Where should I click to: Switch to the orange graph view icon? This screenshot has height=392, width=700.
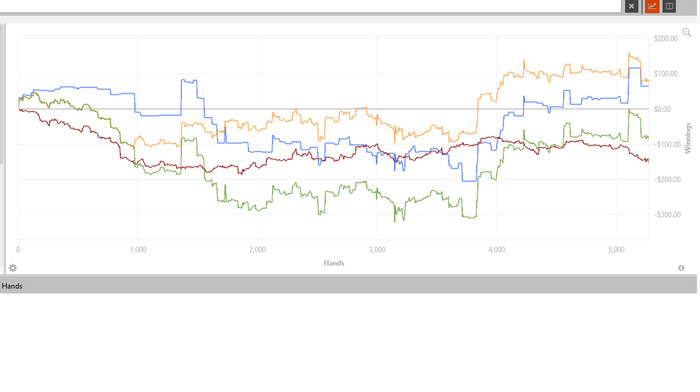[652, 6]
